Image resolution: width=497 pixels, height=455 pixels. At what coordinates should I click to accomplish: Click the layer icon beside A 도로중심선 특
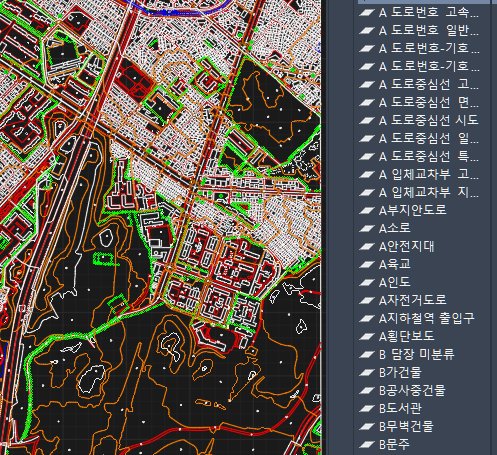click(367, 157)
